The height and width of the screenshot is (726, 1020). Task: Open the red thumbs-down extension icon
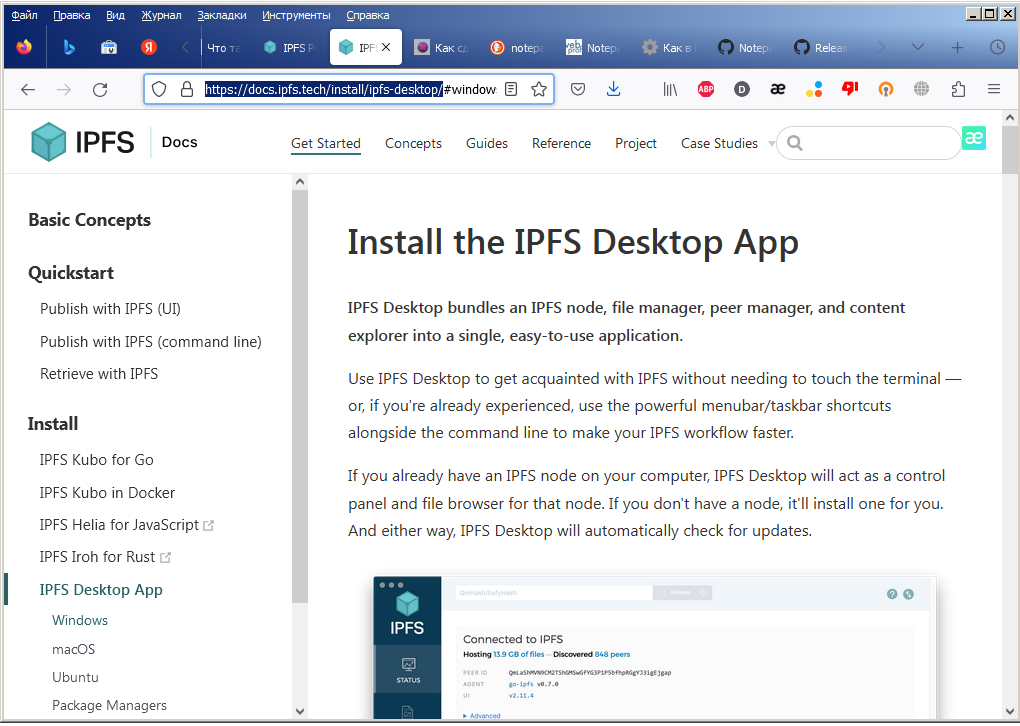point(850,89)
